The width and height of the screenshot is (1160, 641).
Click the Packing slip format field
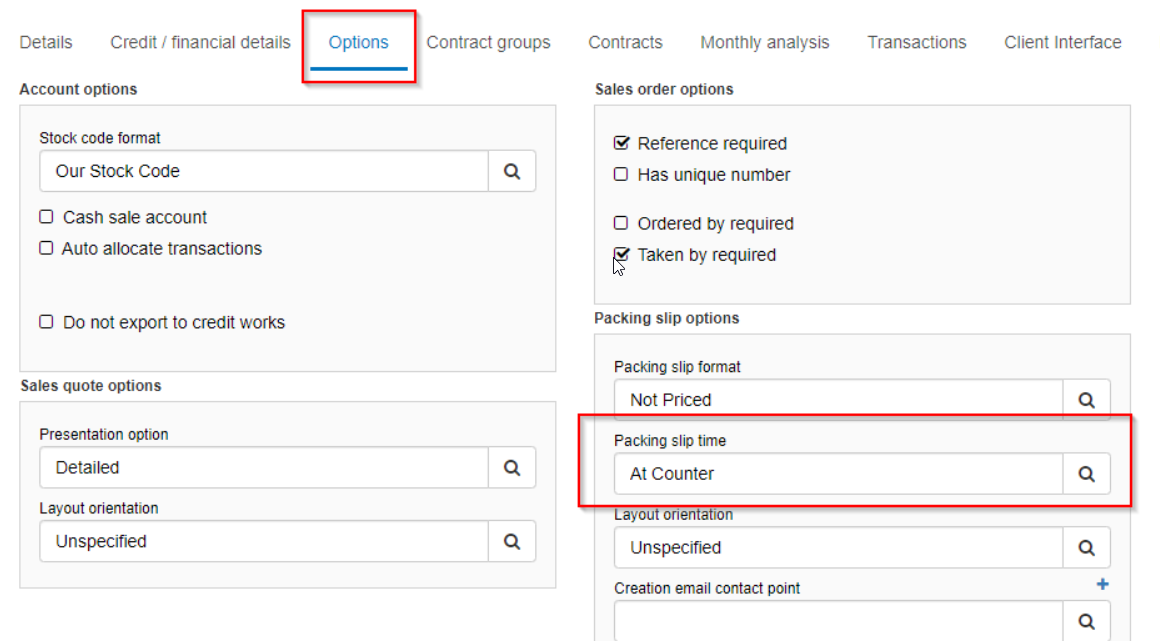pyautogui.click(x=838, y=400)
